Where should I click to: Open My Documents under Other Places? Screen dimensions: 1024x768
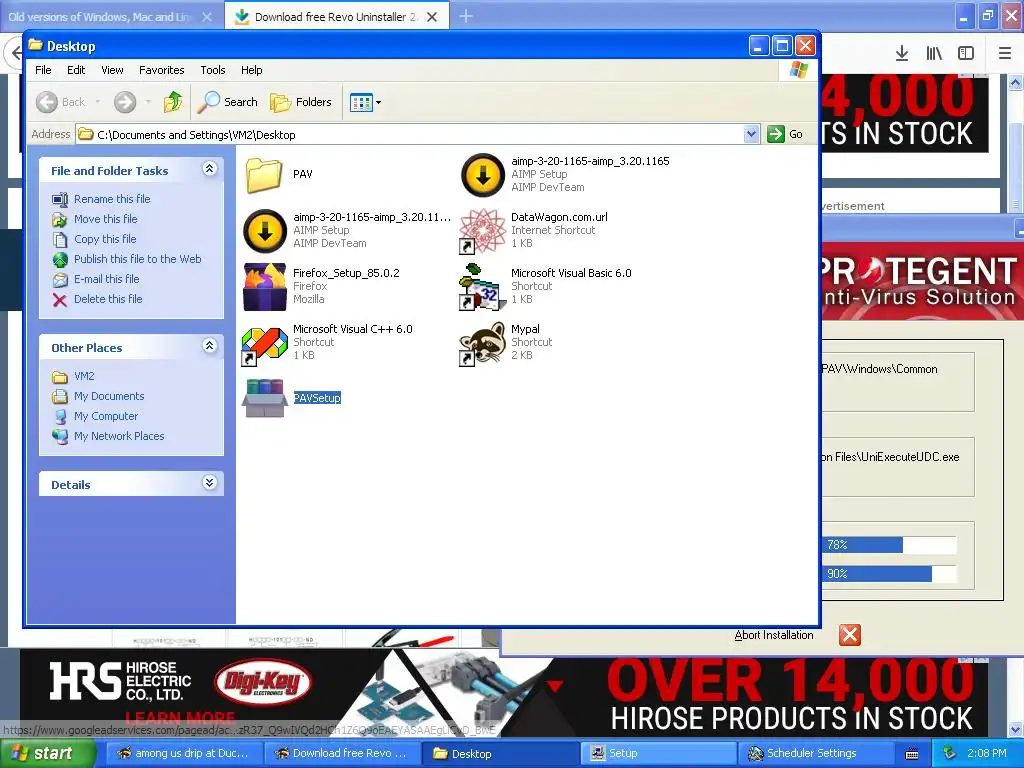point(108,396)
